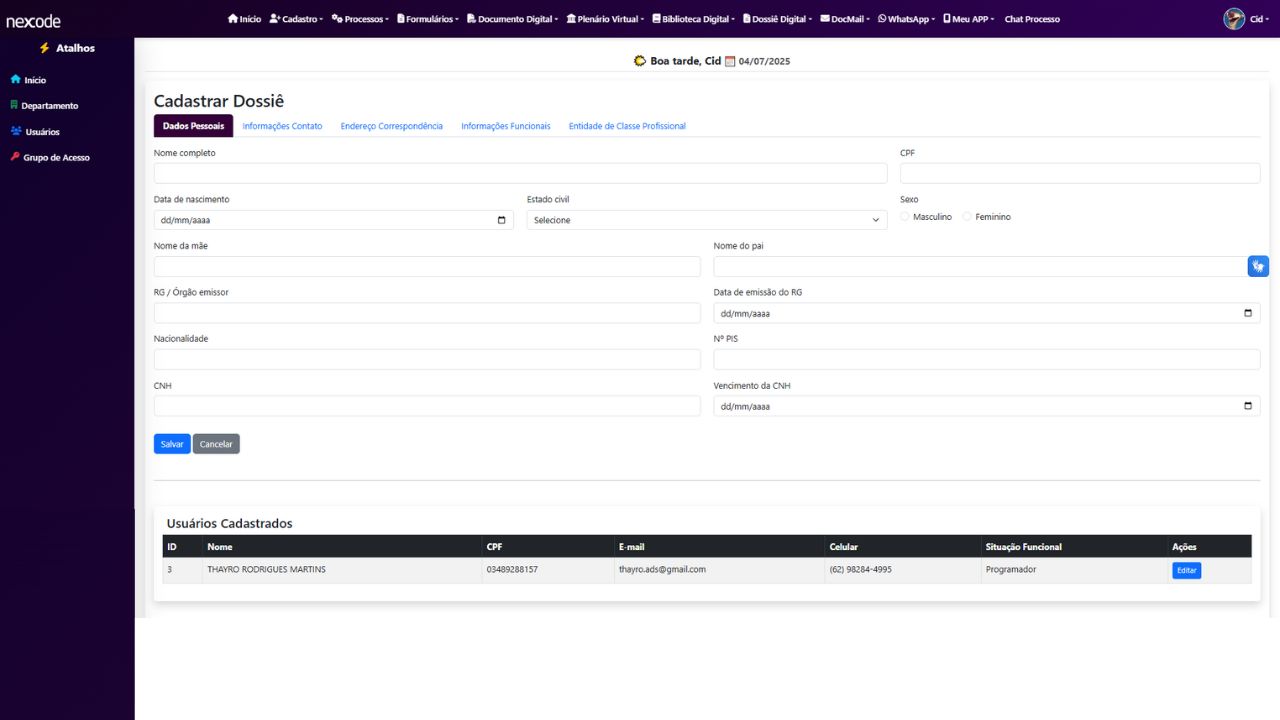Expand the Cadastro menu in navbar
The height and width of the screenshot is (720, 1280).
[x=296, y=19]
